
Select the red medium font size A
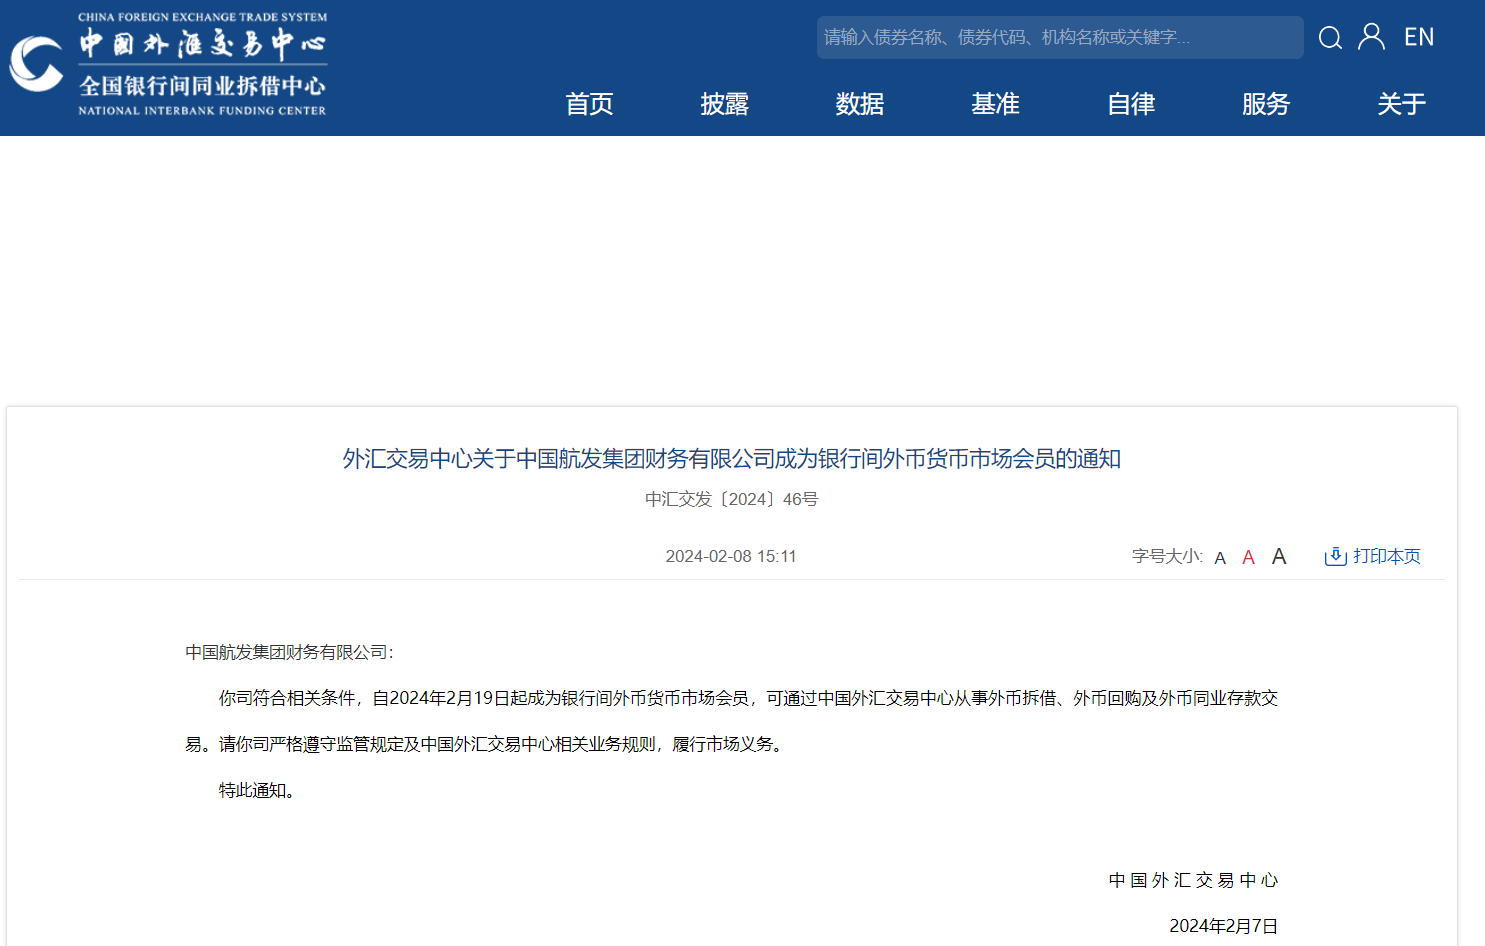click(1248, 558)
